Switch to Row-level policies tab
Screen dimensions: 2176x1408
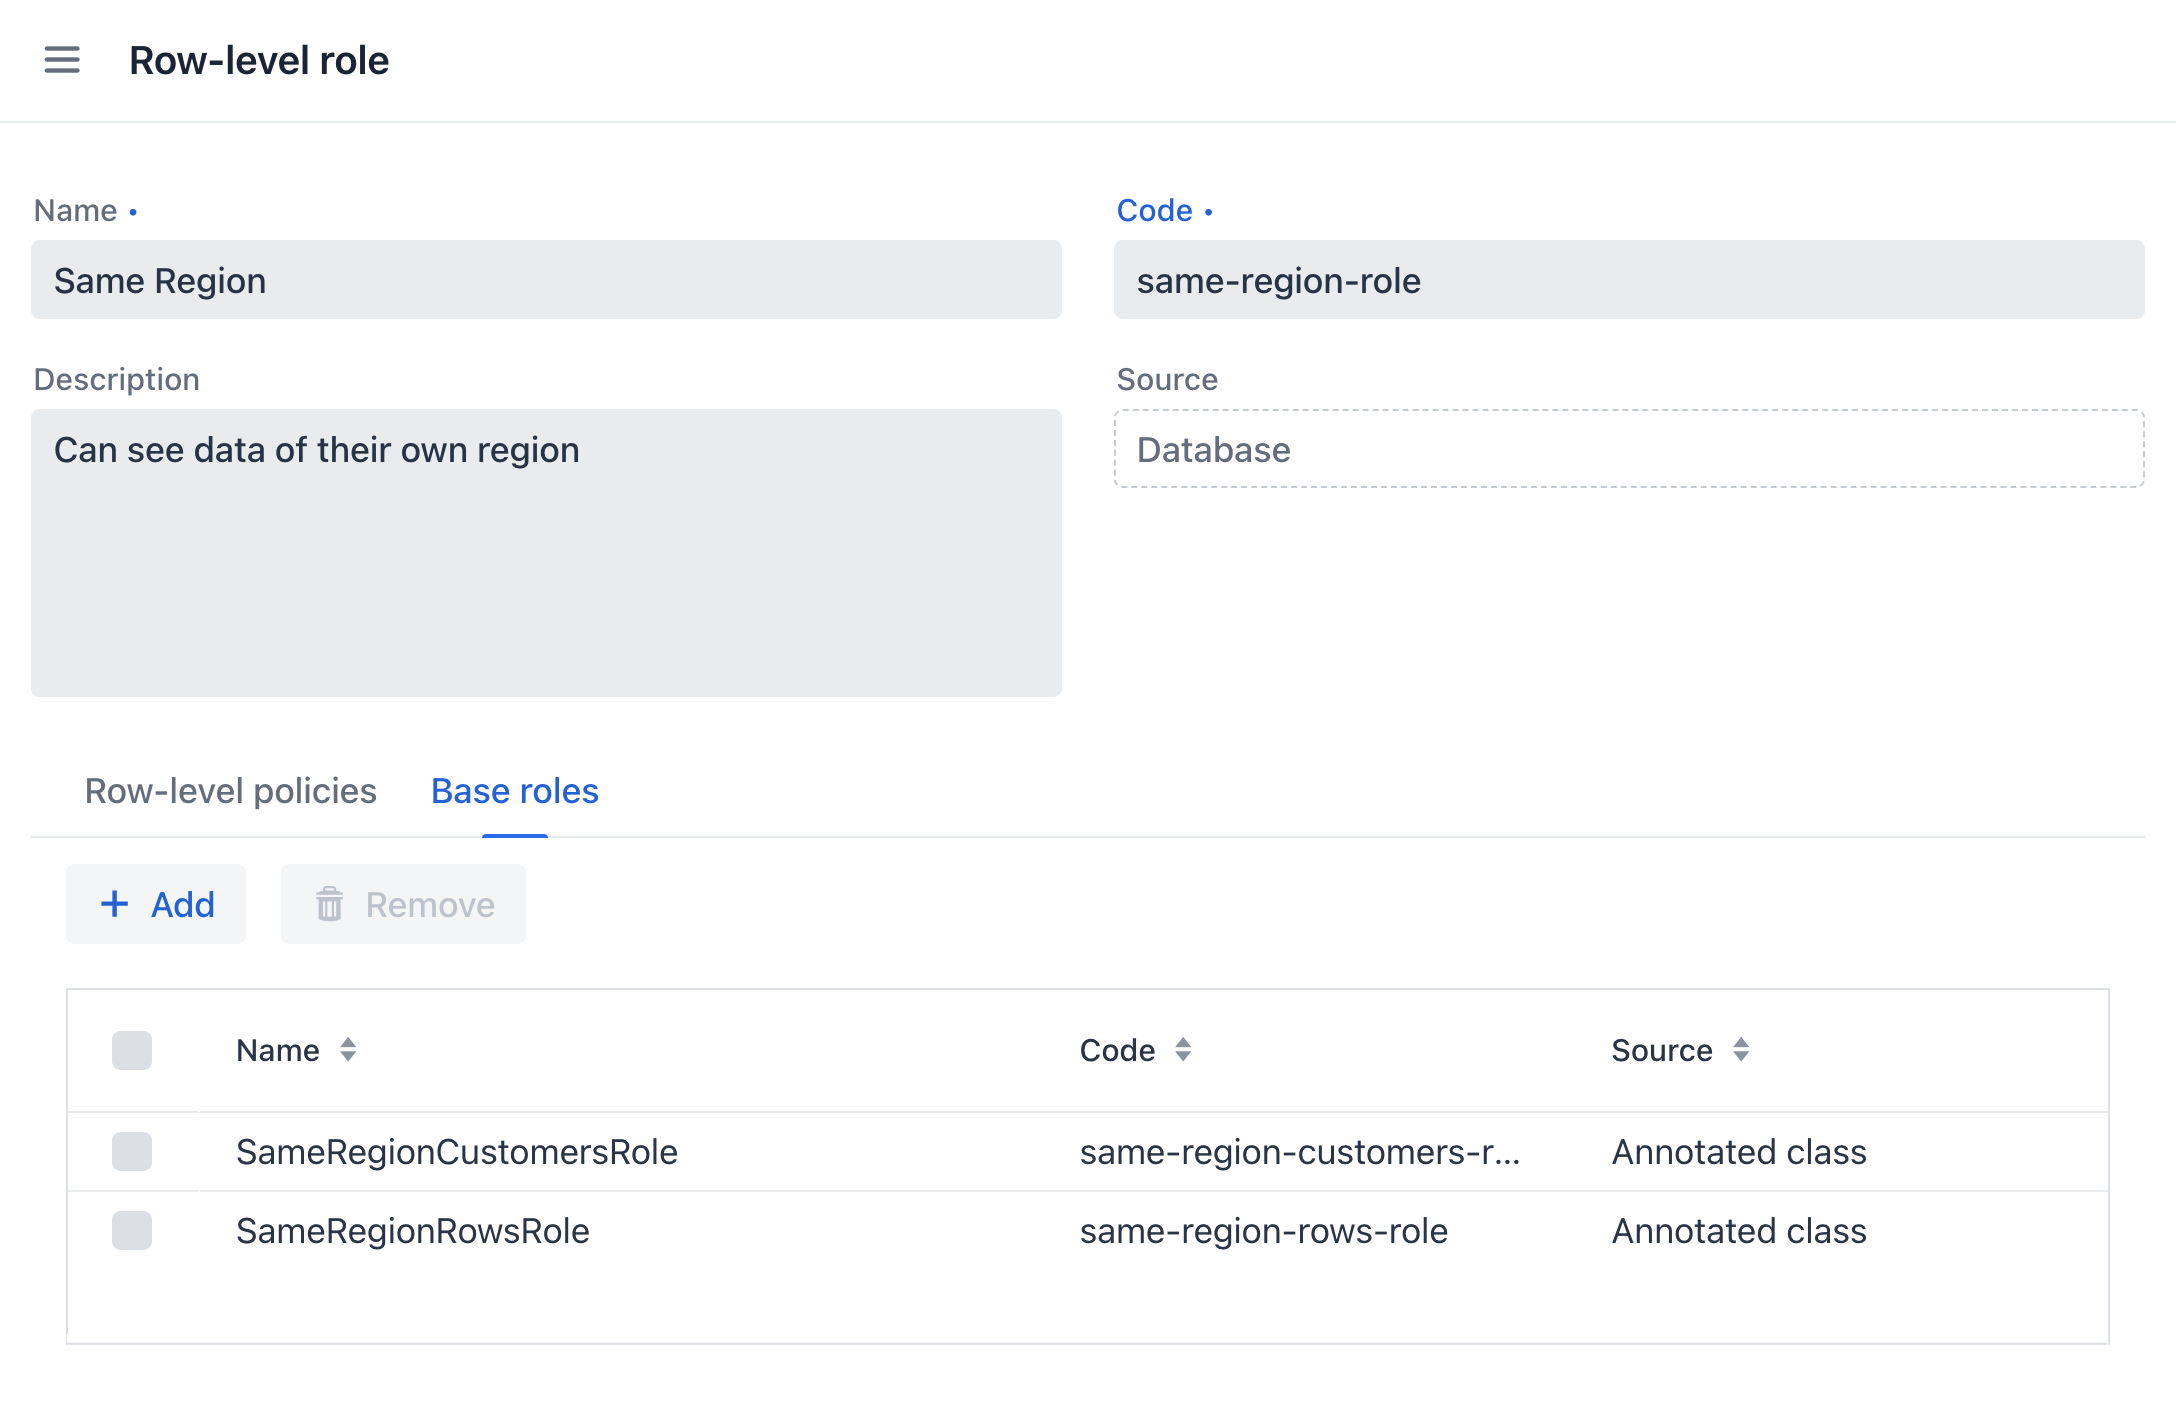[230, 791]
